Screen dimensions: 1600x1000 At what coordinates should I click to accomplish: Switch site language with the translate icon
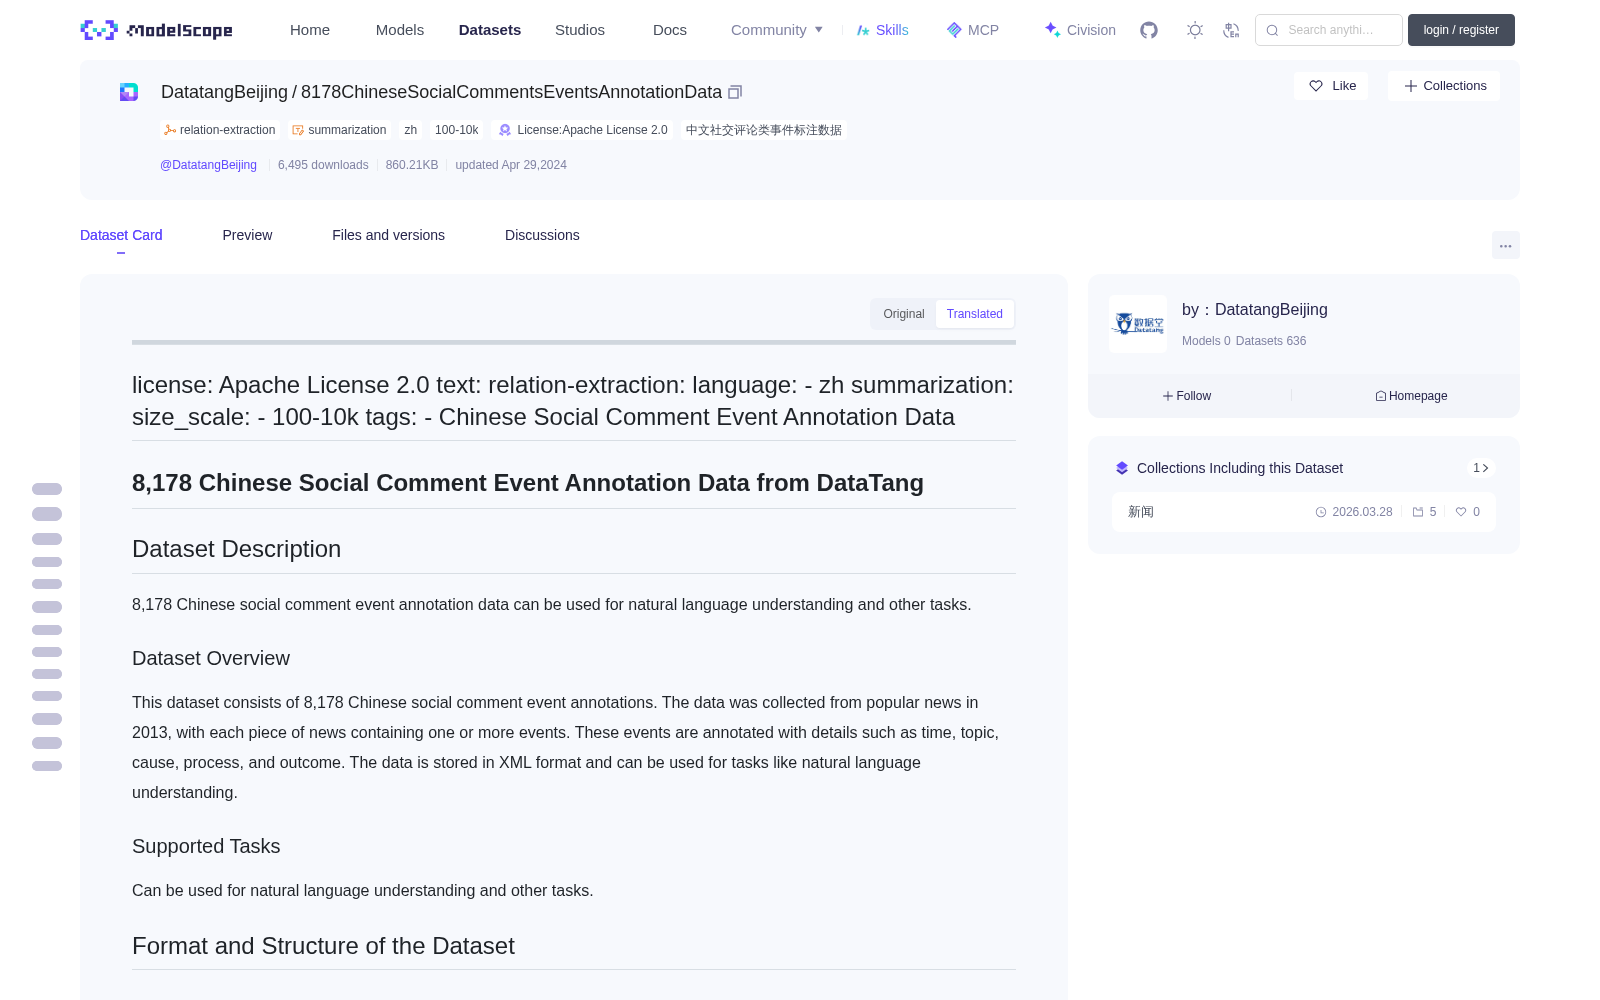(1232, 30)
